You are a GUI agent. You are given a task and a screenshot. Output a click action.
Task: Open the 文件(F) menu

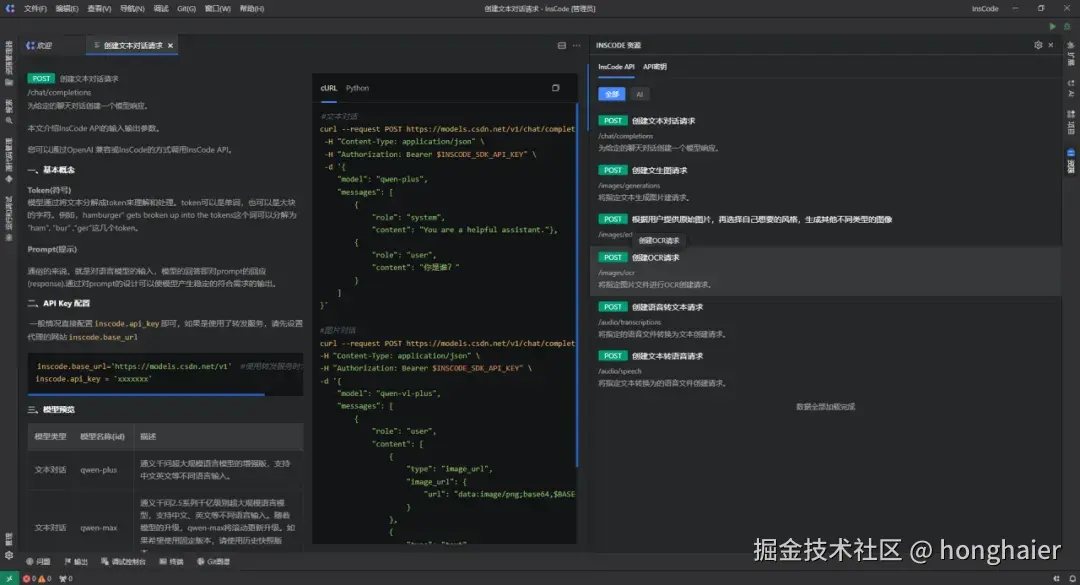[x=35, y=9]
